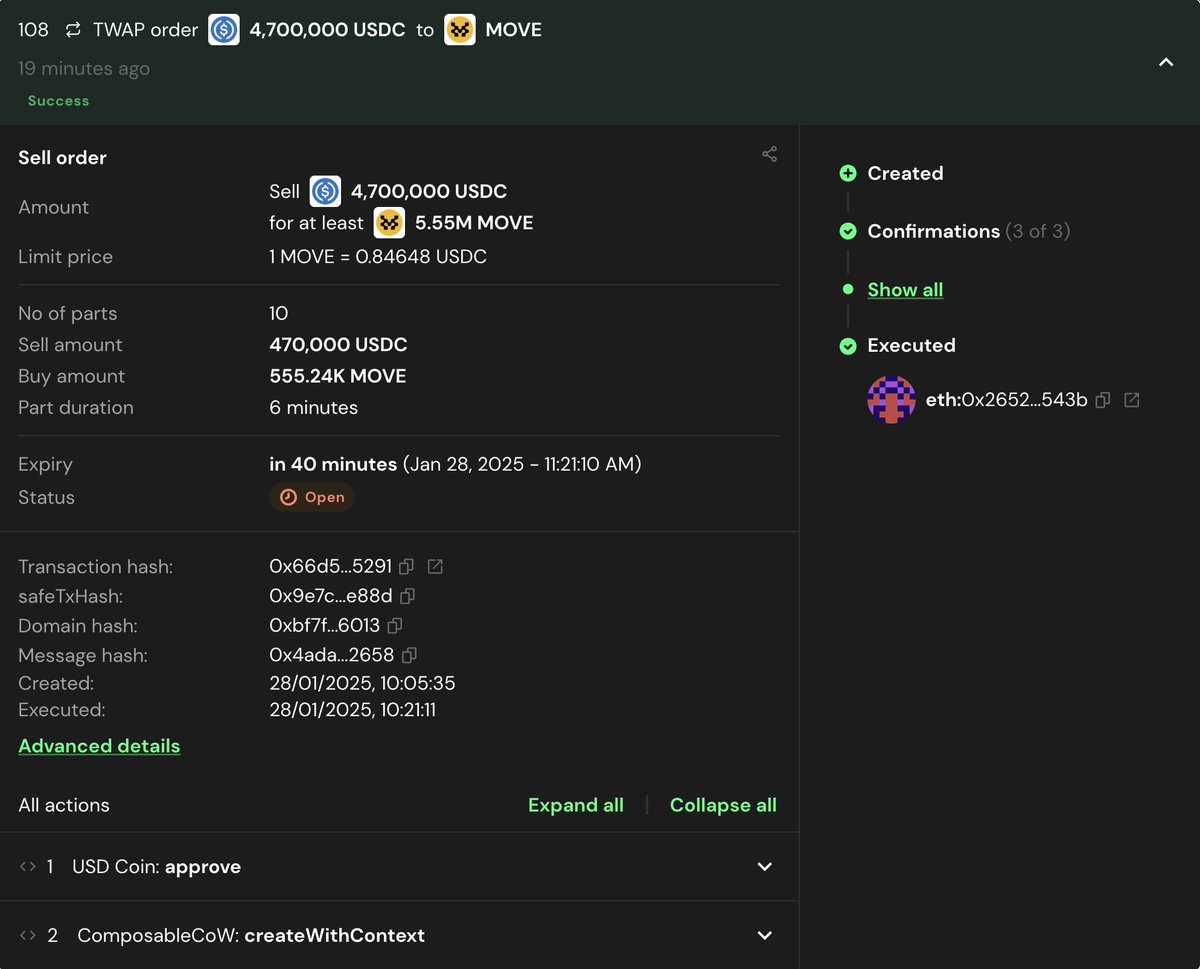The width and height of the screenshot is (1200, 969).
Task: Click USDC icon in Sell amount row
Action: [325, 191]
